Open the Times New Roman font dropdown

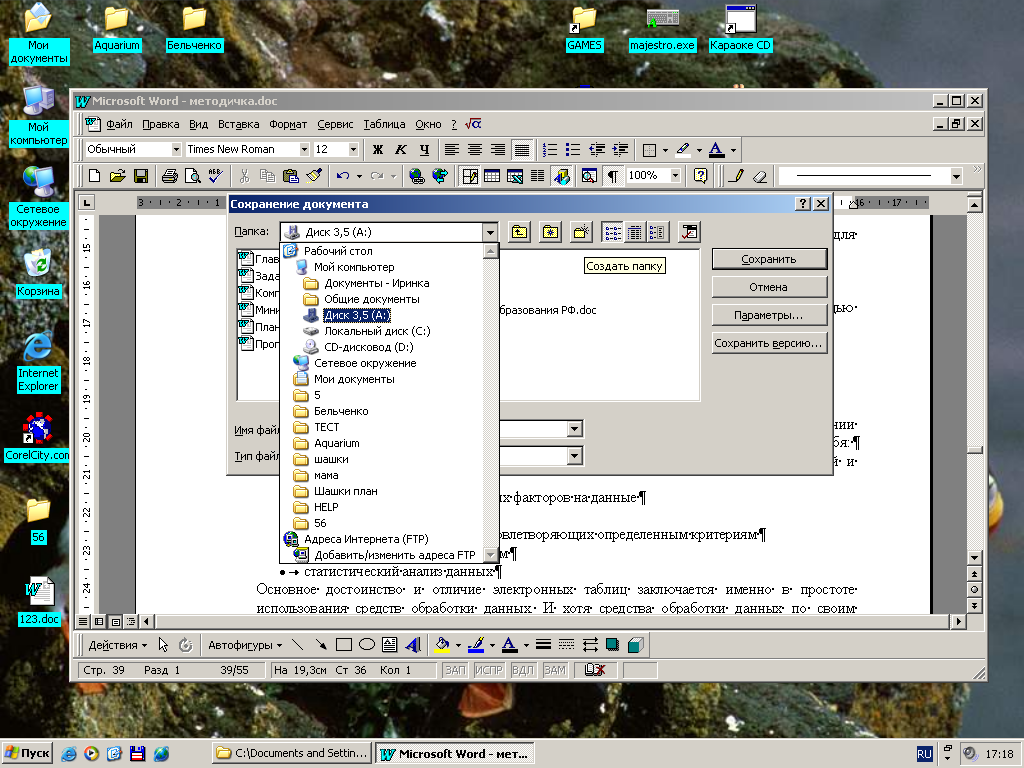[x=304, y=150]
